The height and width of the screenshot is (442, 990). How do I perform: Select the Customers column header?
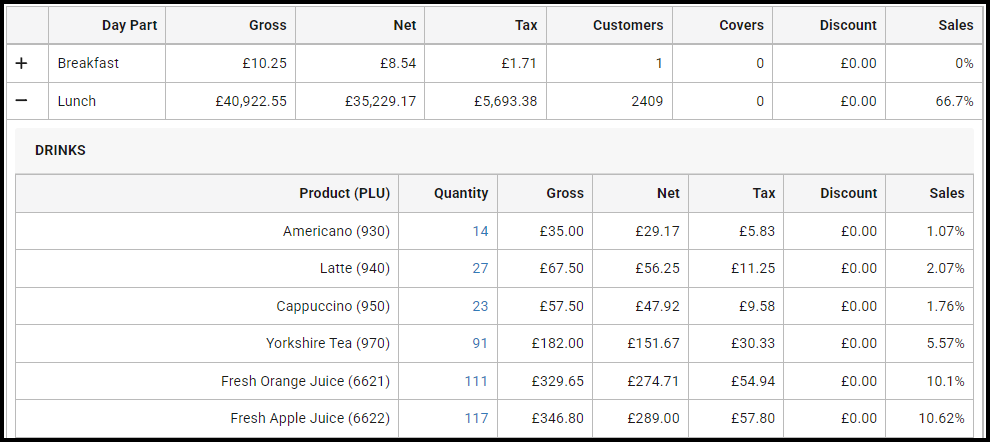627,25
